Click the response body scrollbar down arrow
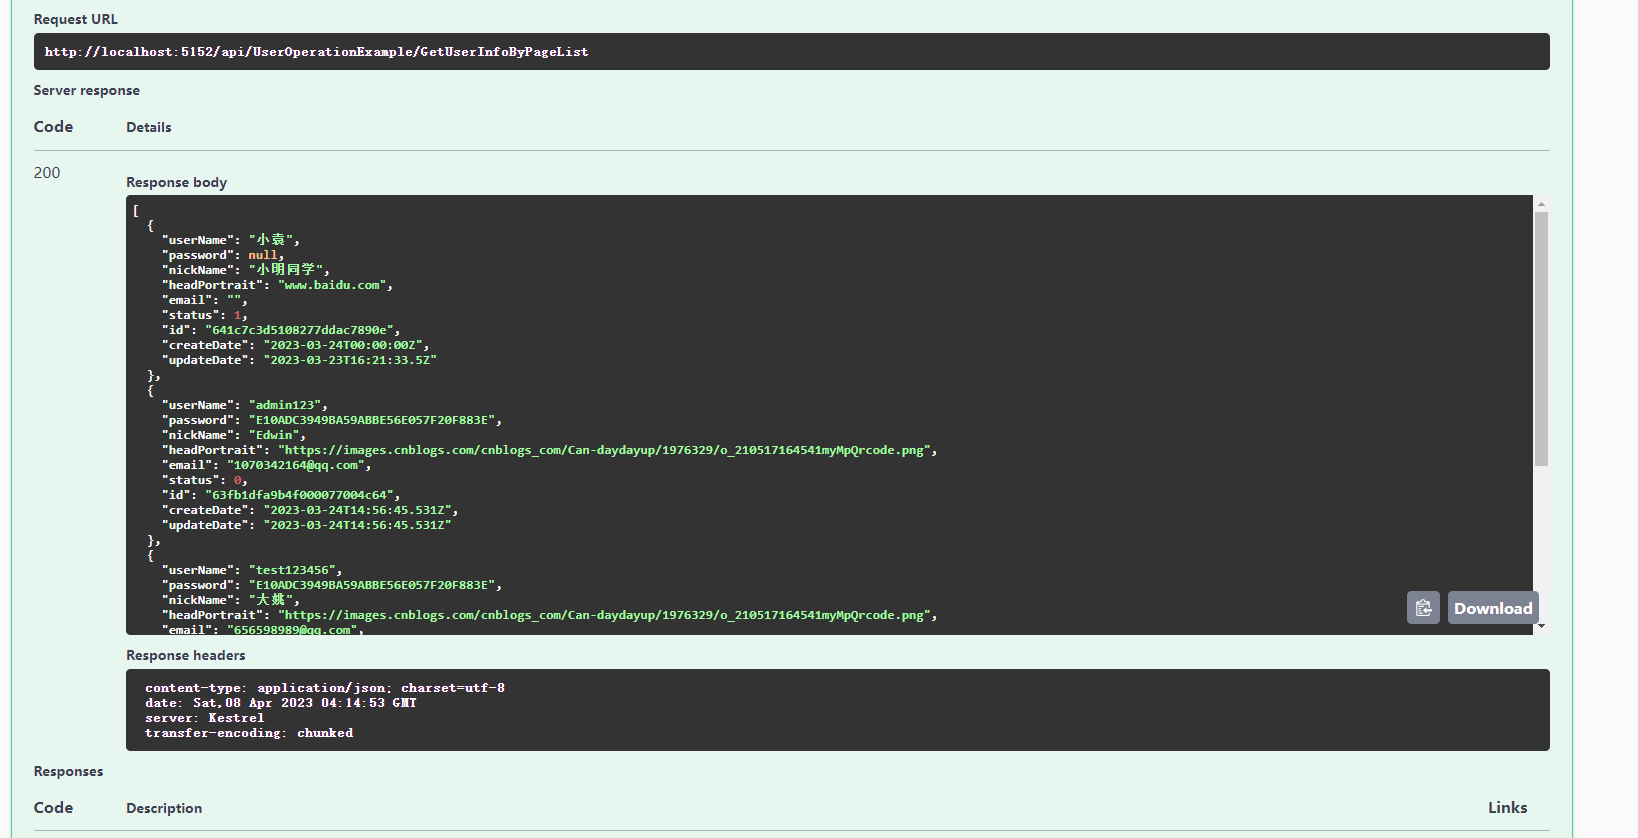 (x=1541, y=627)
